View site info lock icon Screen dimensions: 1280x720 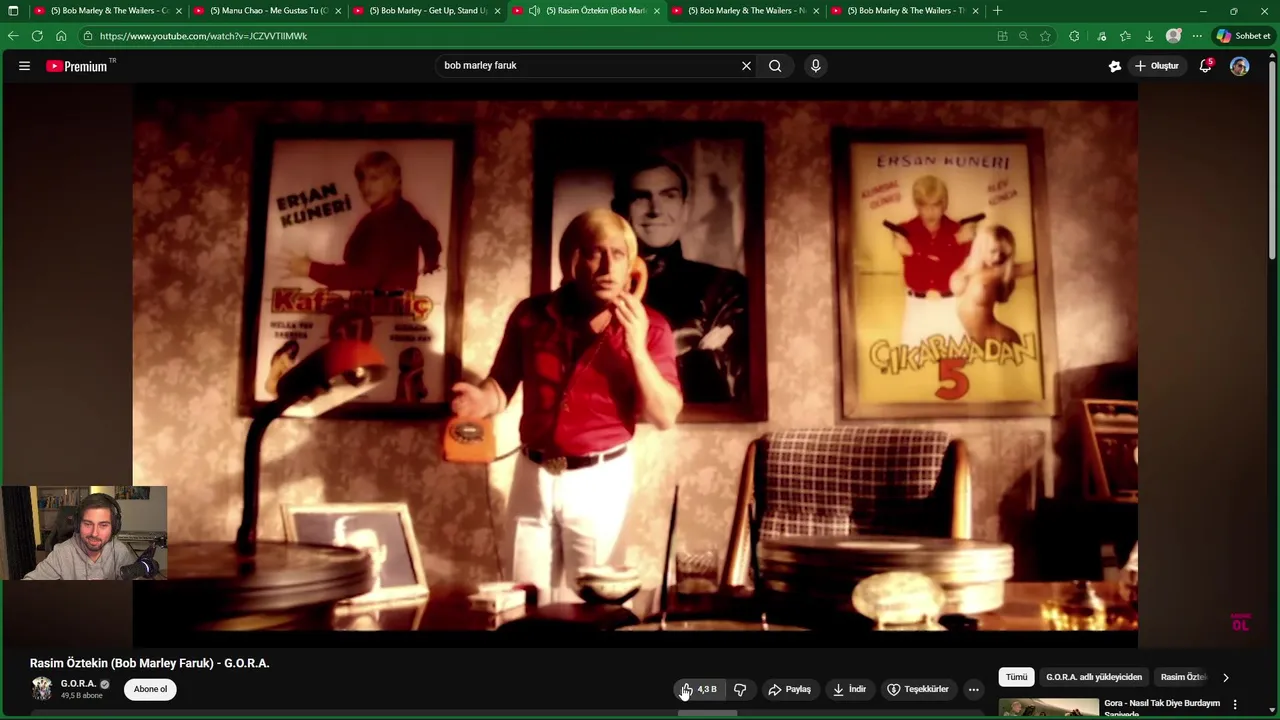pyautogui.click(x=88, y=36)
